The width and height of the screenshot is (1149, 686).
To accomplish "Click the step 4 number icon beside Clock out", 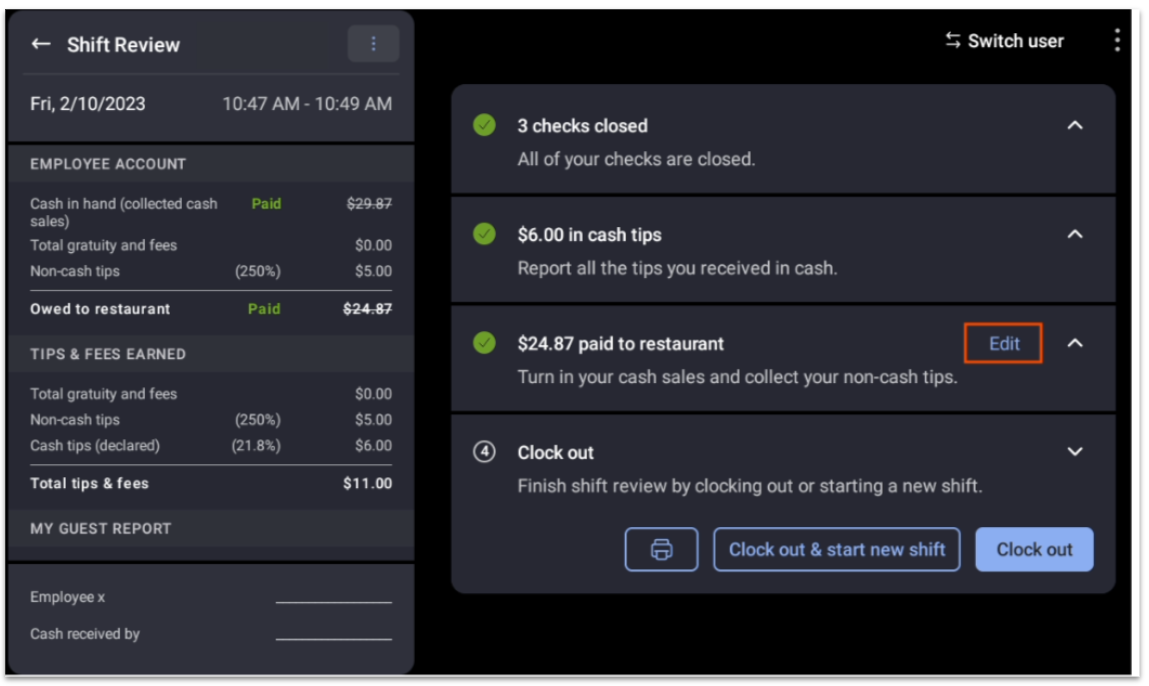I will tap(484, 452).
